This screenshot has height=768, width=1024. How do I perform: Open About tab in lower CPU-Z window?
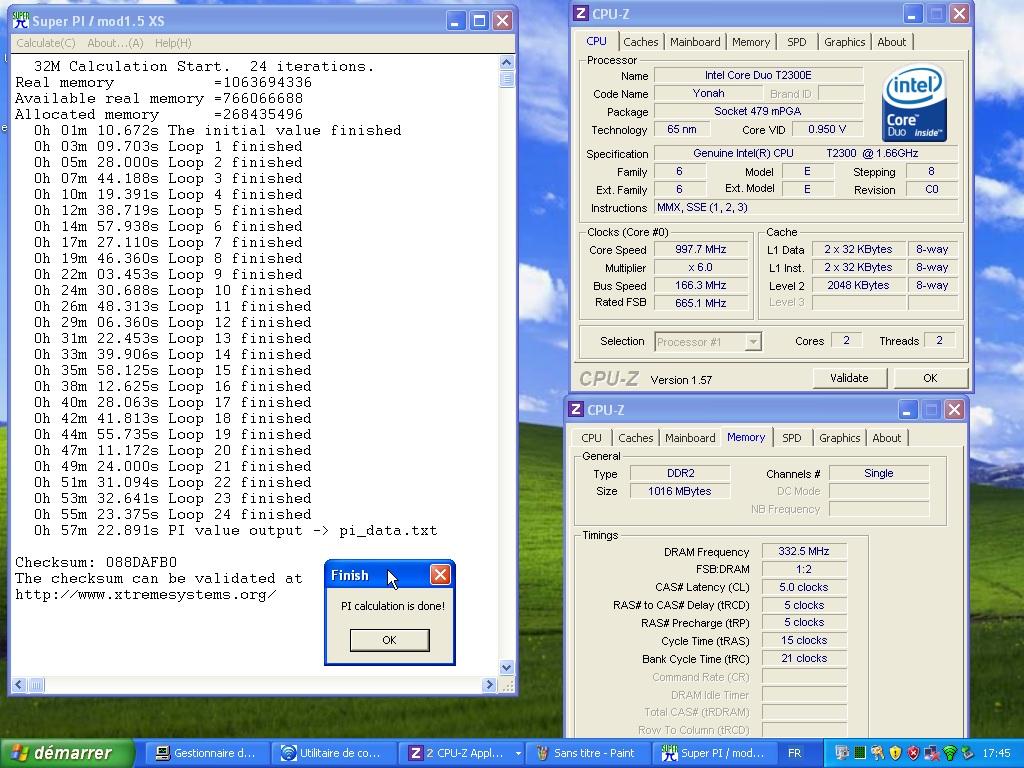point(886,438)
